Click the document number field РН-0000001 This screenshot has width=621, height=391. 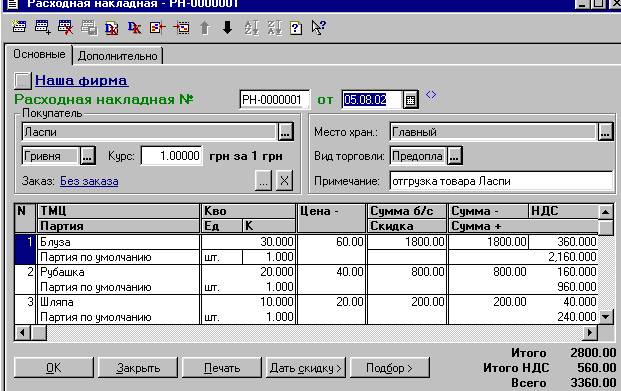coord(274,99)
